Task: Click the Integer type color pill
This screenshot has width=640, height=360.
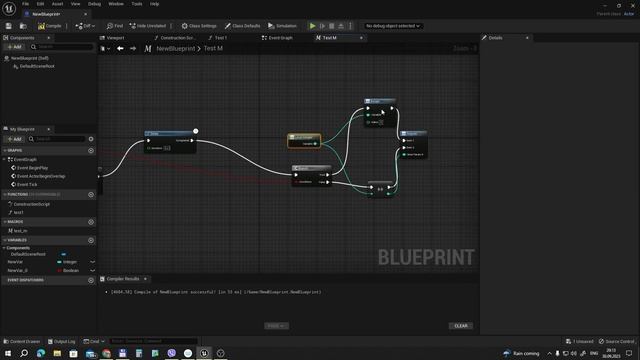Action: [60, 262]
